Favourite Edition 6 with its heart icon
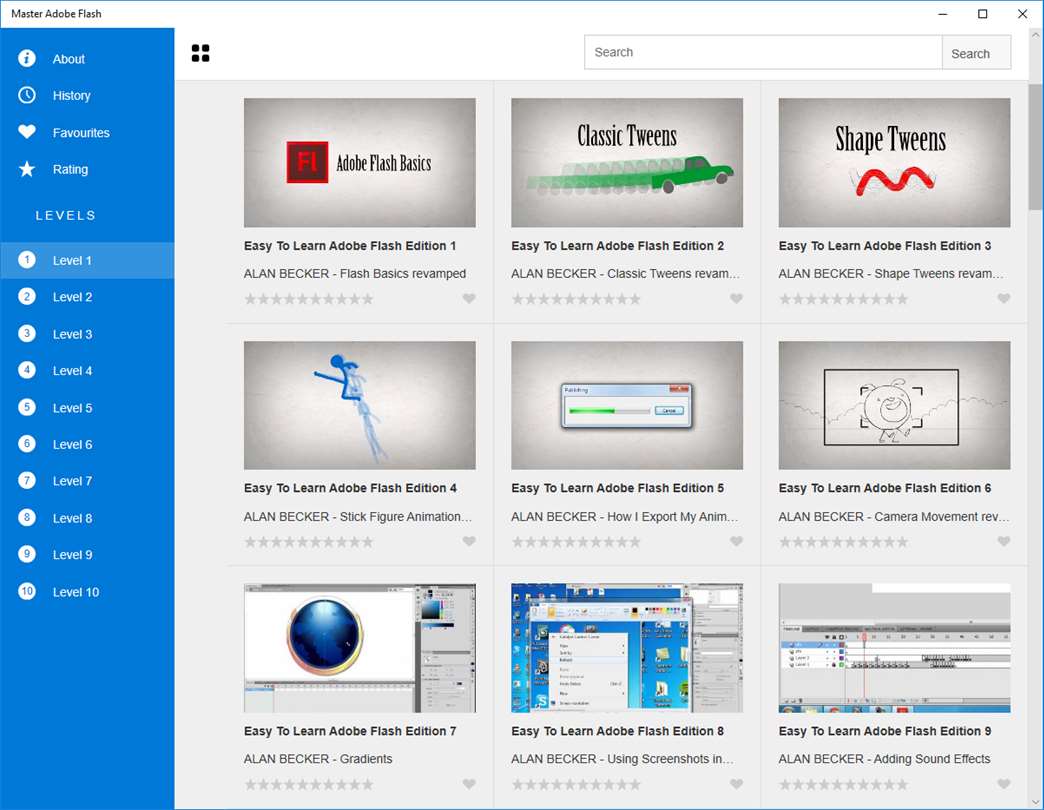The height and width of the screenshot is (810, 1044). coord(1004,542)
